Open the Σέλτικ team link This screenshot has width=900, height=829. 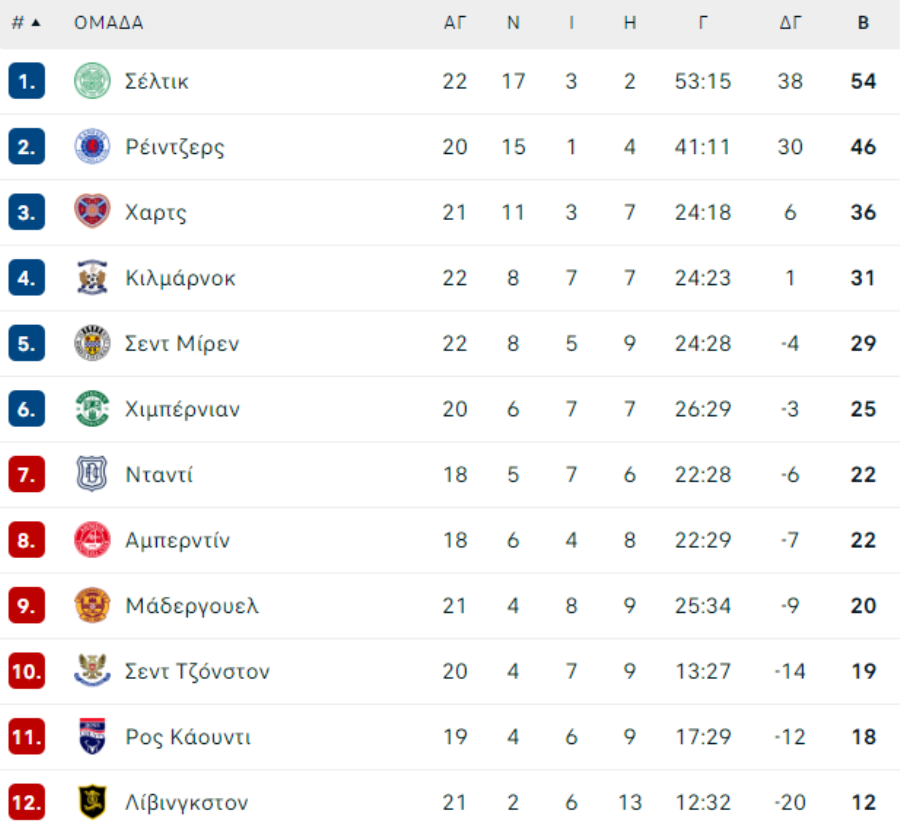157,82
